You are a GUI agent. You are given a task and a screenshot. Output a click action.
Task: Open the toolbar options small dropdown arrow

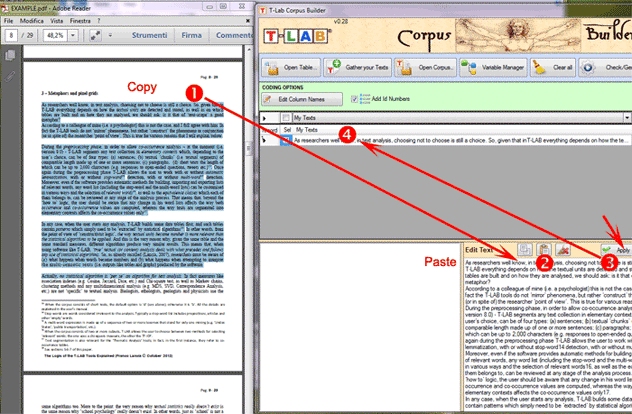[110, 35]
